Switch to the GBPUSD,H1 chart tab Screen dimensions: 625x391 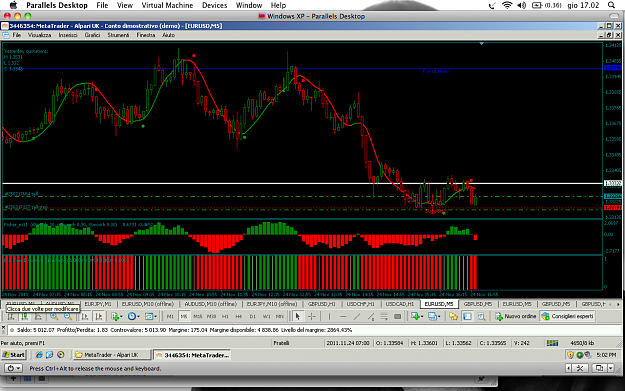click(322, 304)
